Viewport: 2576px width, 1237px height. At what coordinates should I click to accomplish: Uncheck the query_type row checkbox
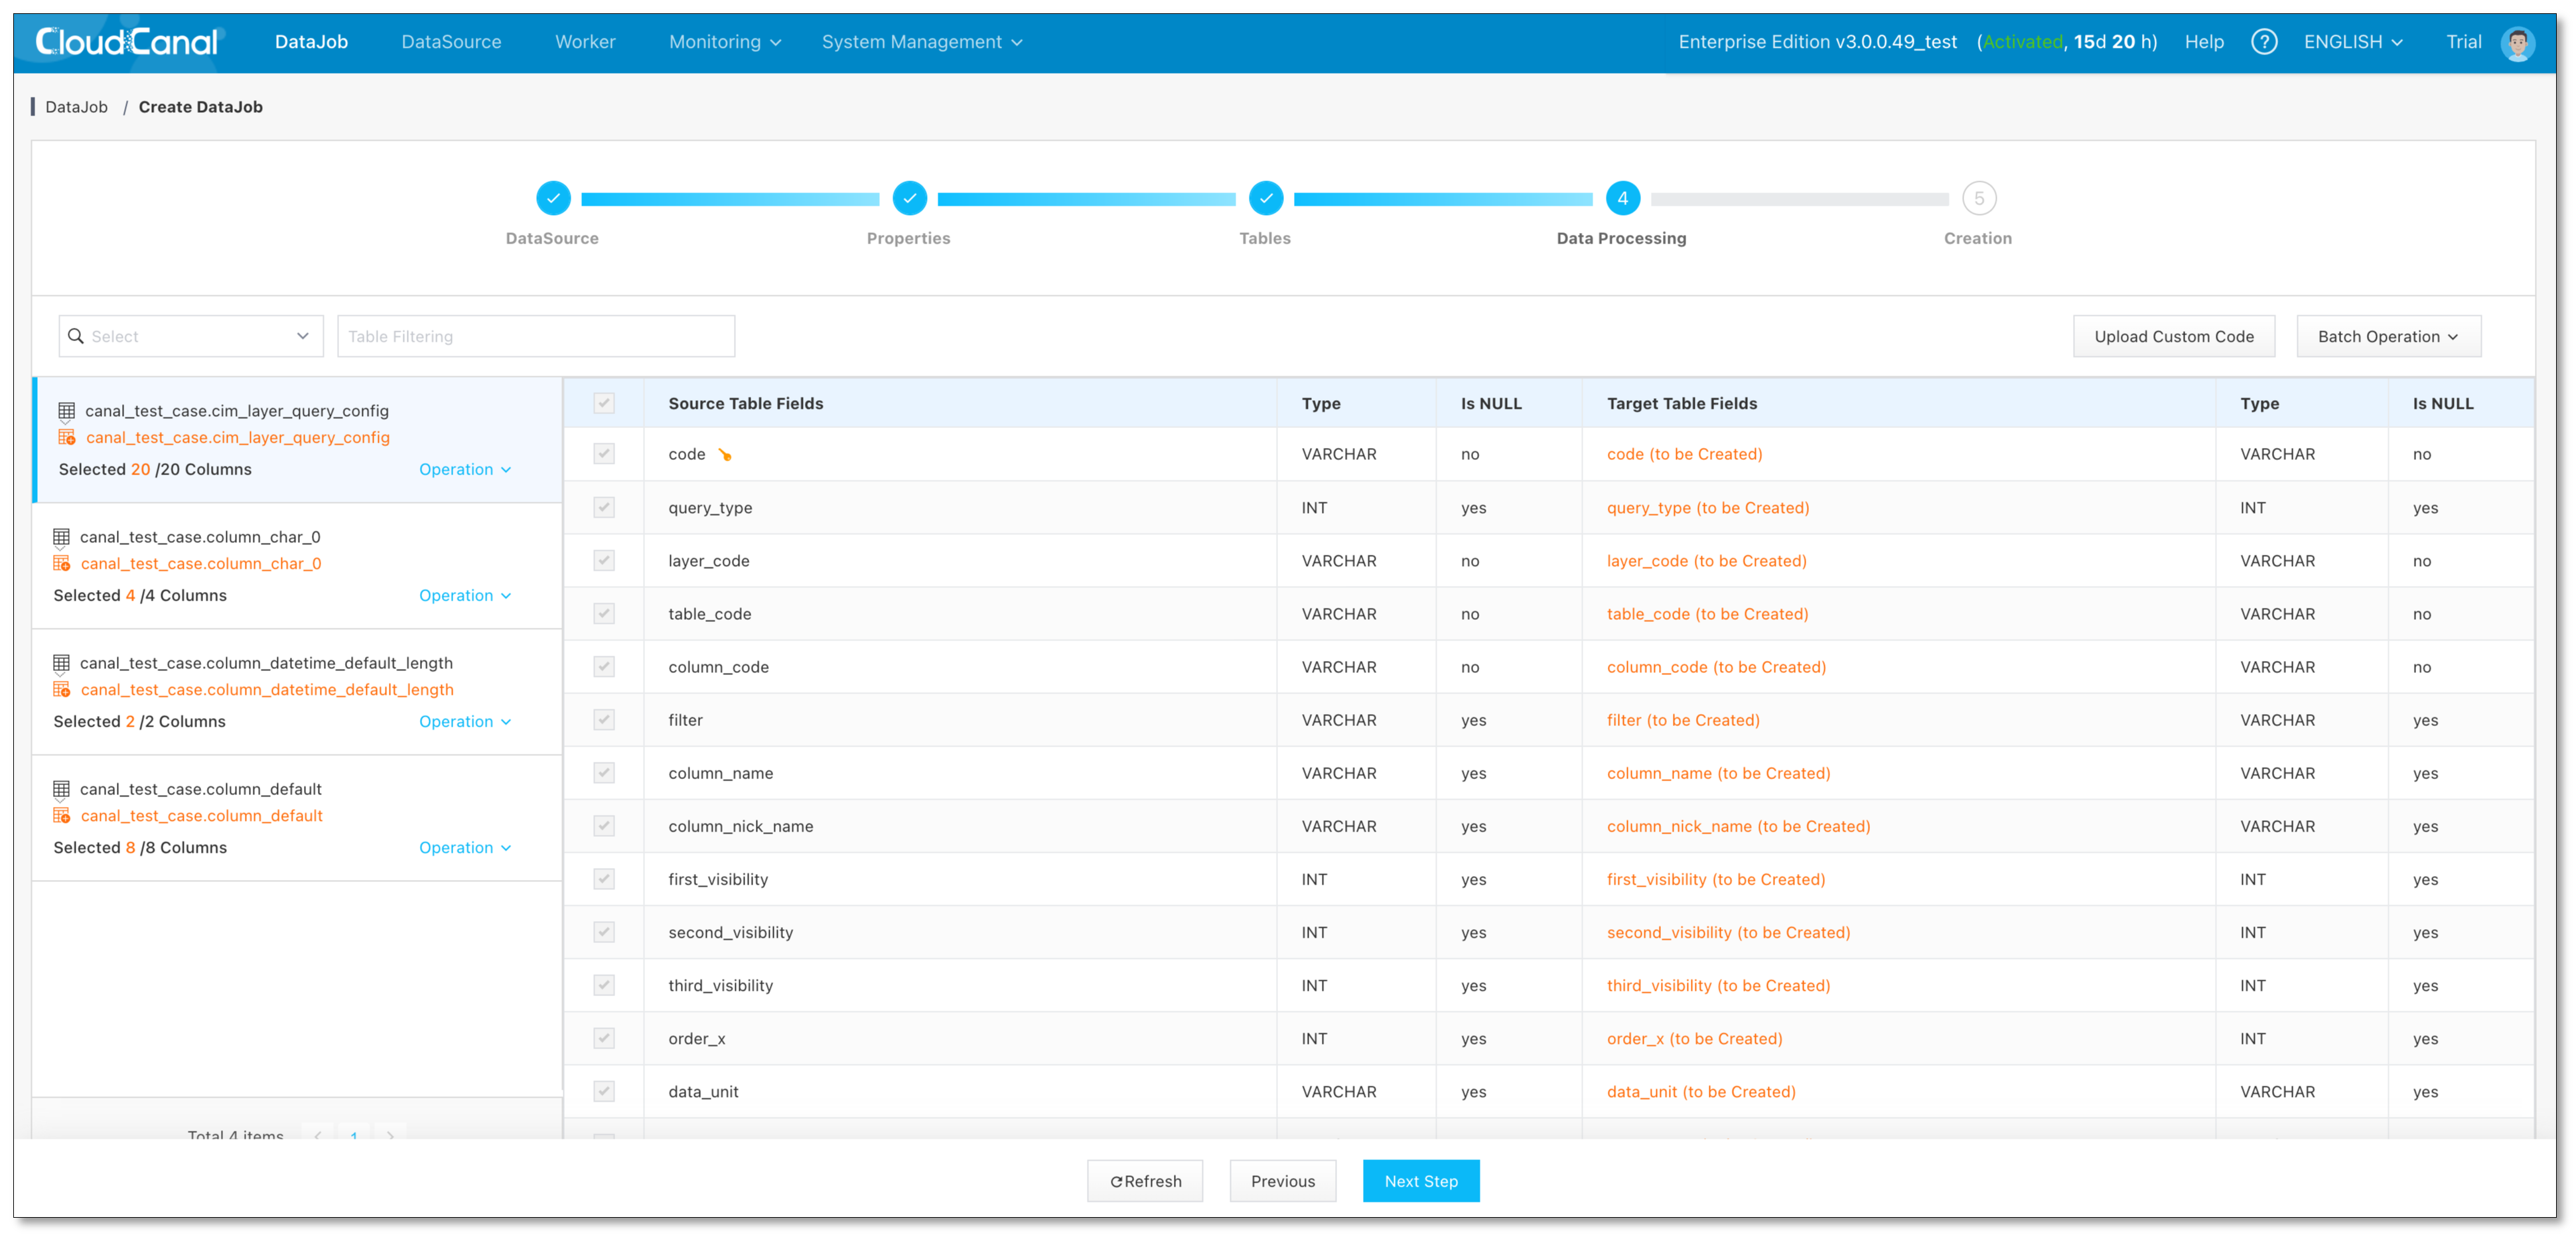click(603, 507)
